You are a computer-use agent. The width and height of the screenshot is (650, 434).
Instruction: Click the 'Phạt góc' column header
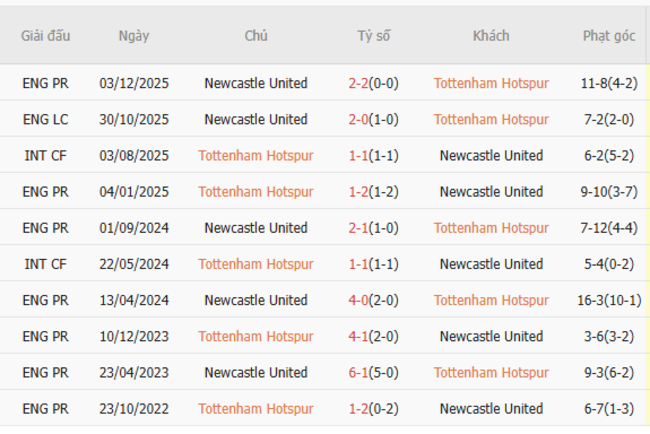pos(609,36)
